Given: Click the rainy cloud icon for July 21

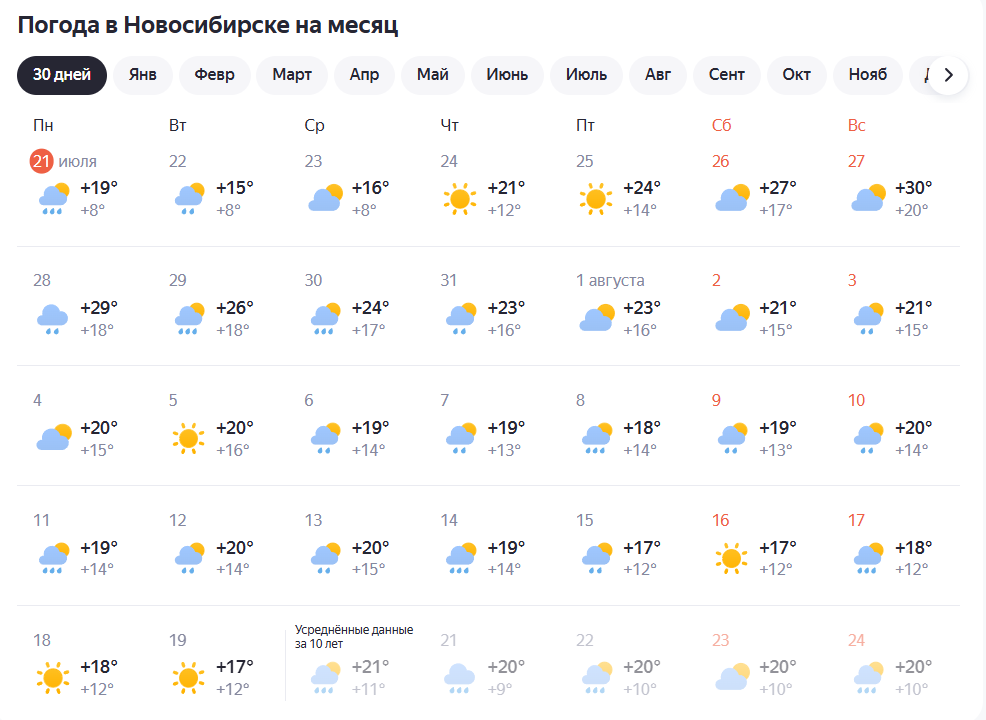Looking at the screenshot, I should [53, 199].
